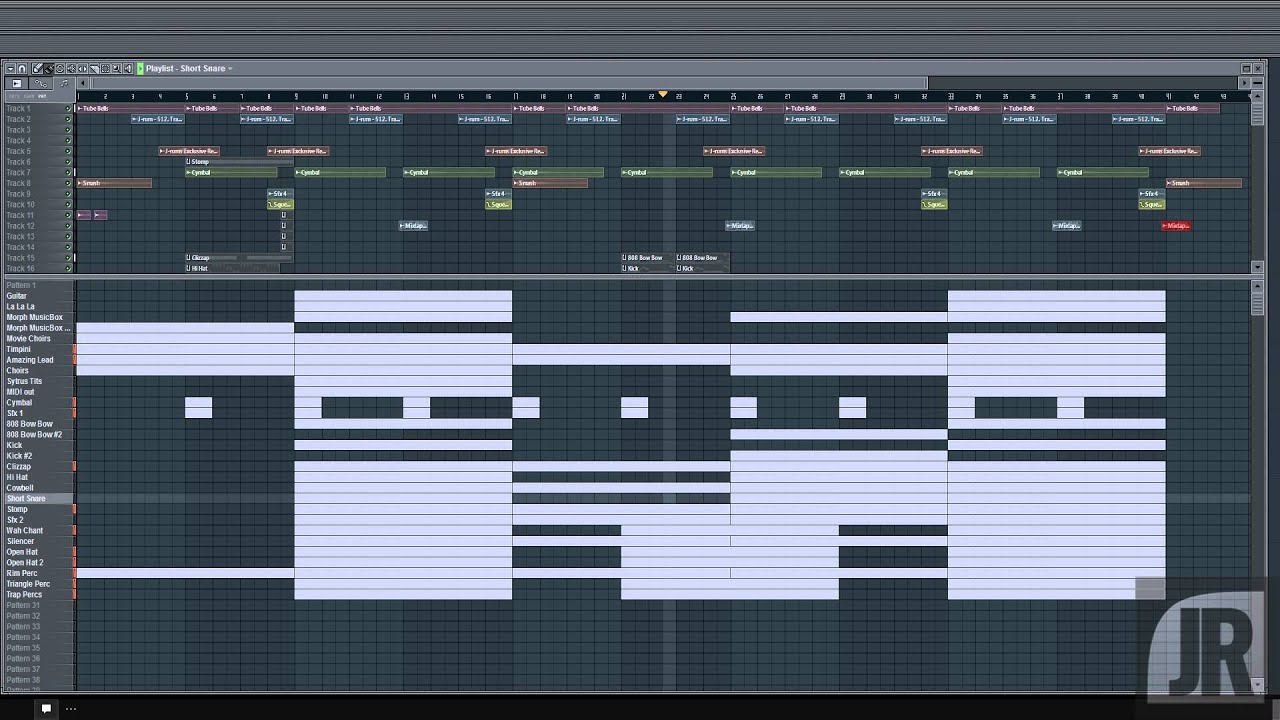The width and height of the screenshot is (1280, 720).
Task: Select the Slice tool
Action: [95, 68]
